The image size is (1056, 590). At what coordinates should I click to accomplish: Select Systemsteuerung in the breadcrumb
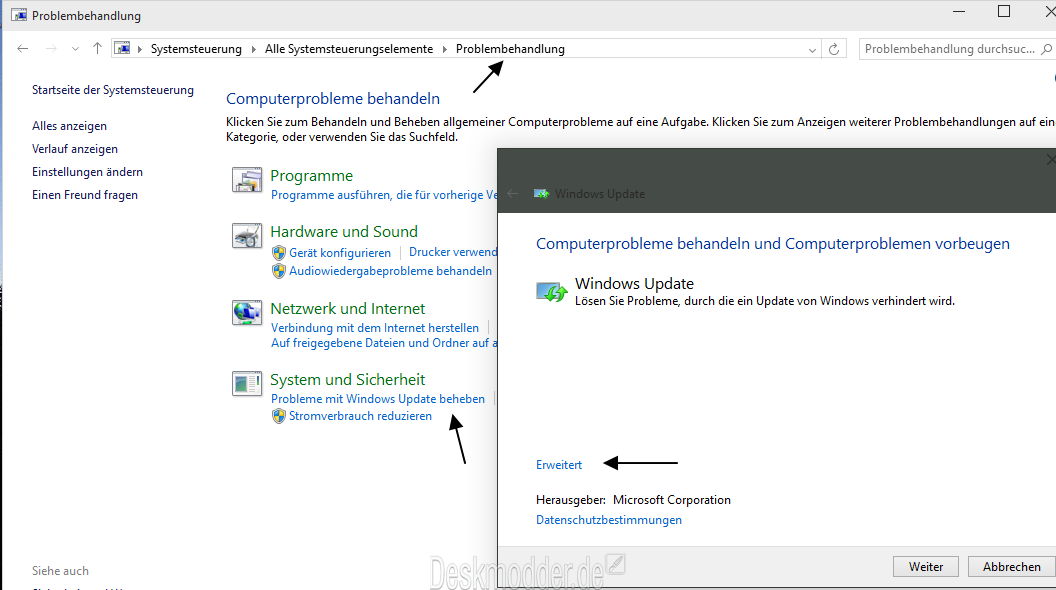coord(196,48)
